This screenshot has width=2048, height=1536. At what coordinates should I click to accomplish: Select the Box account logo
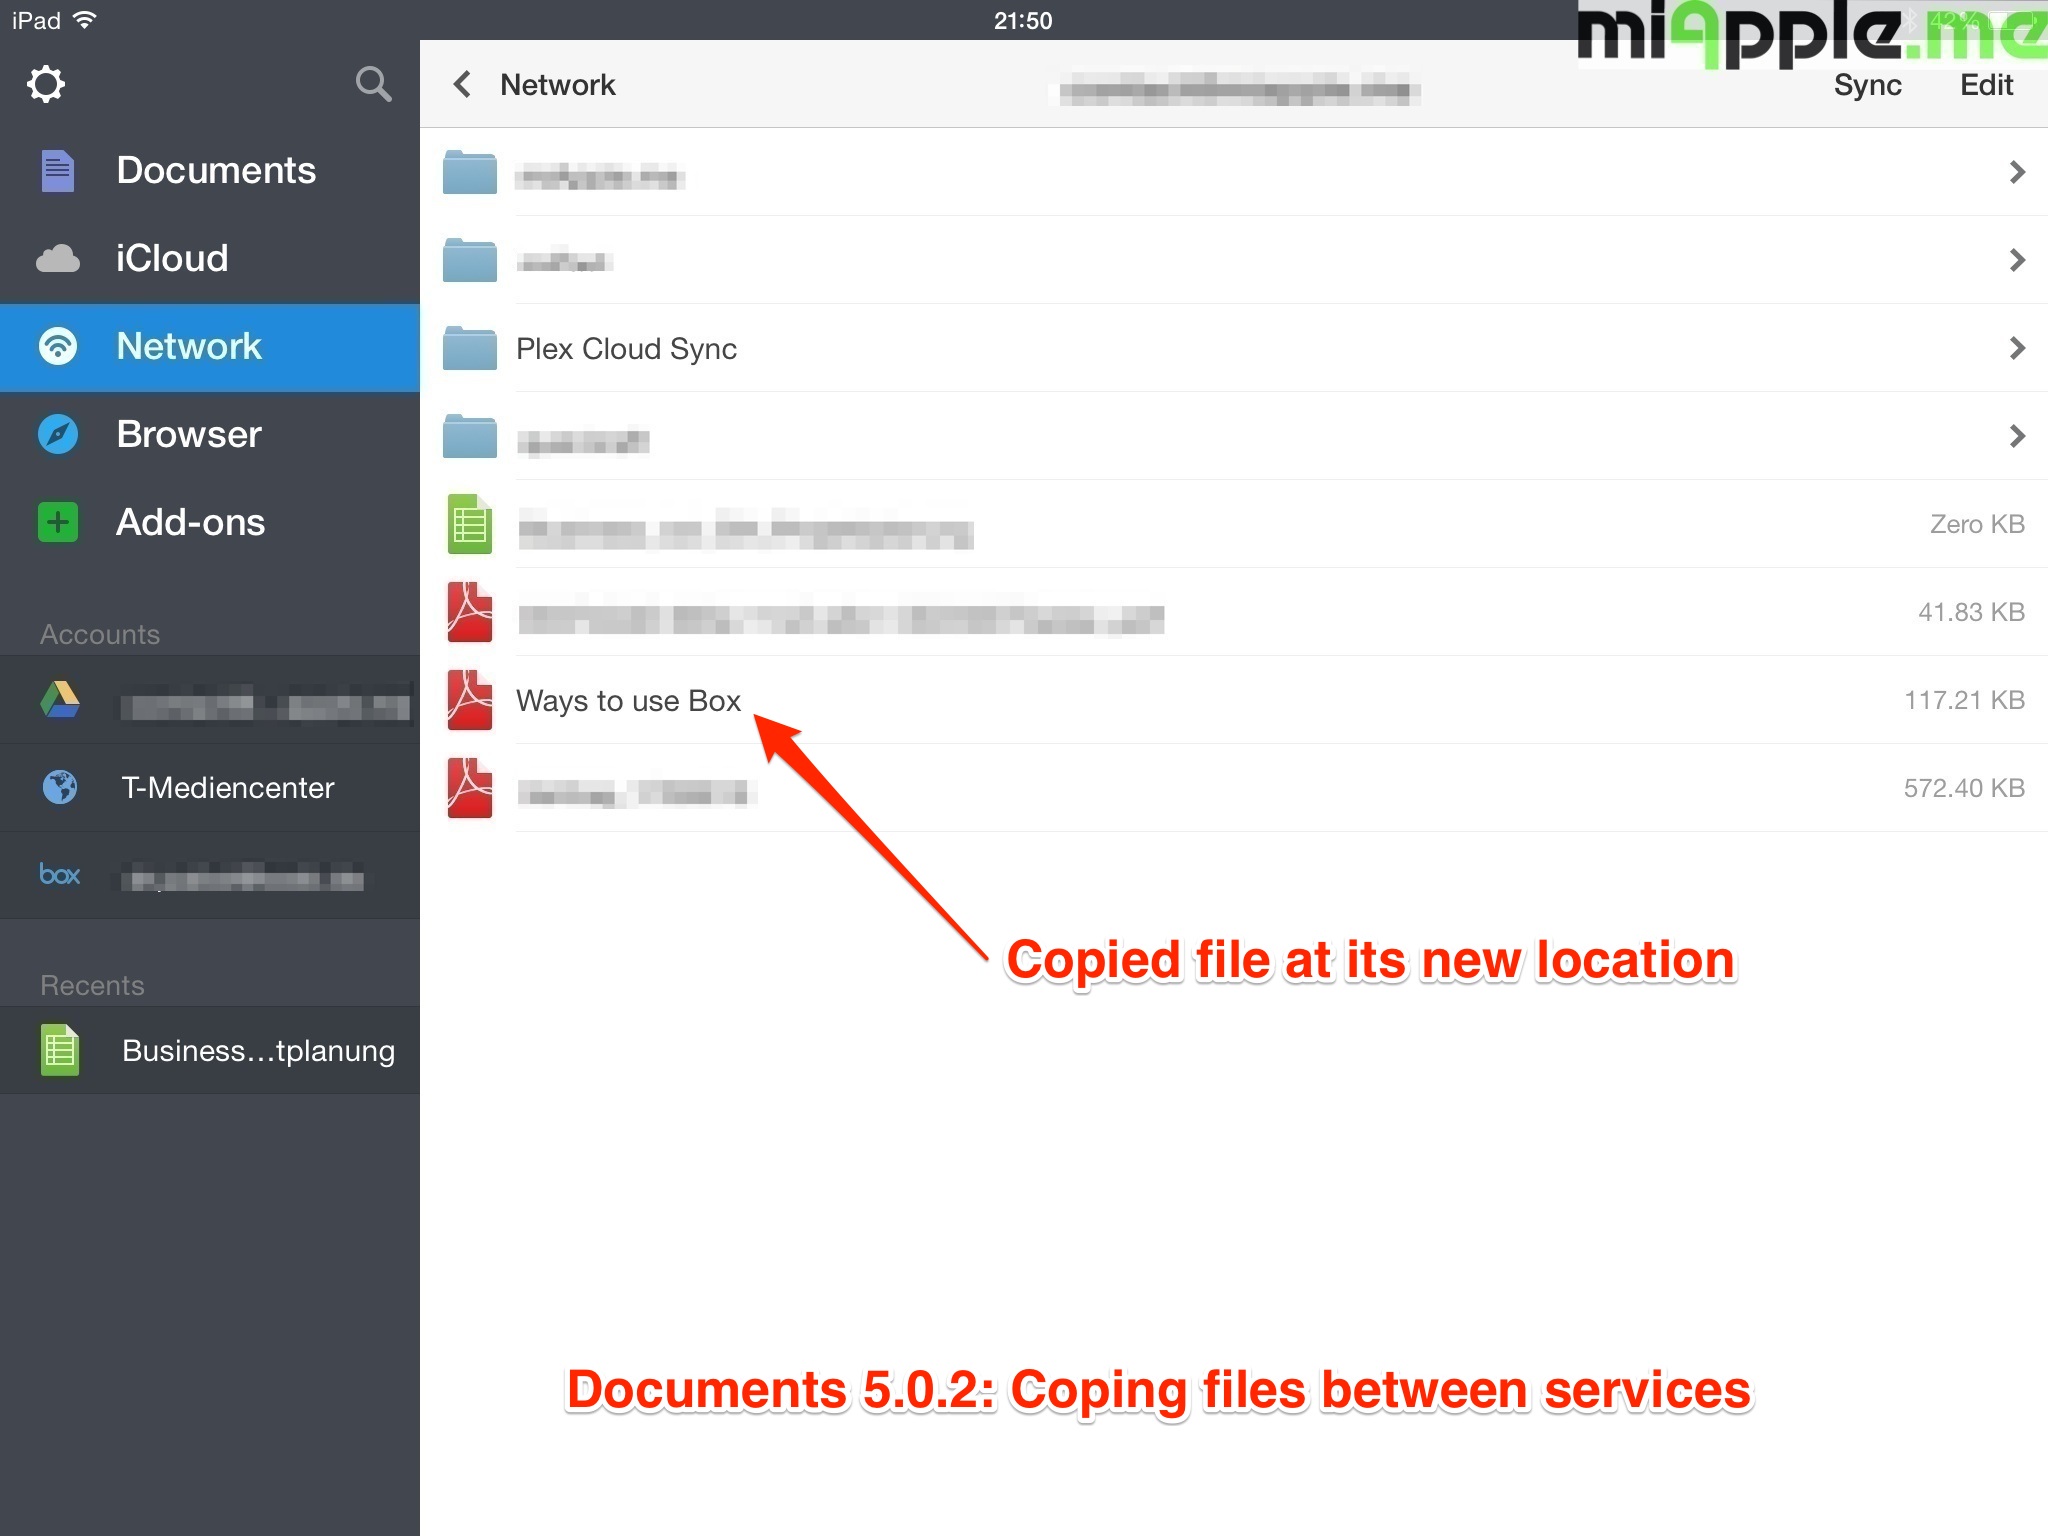(60, 875)
